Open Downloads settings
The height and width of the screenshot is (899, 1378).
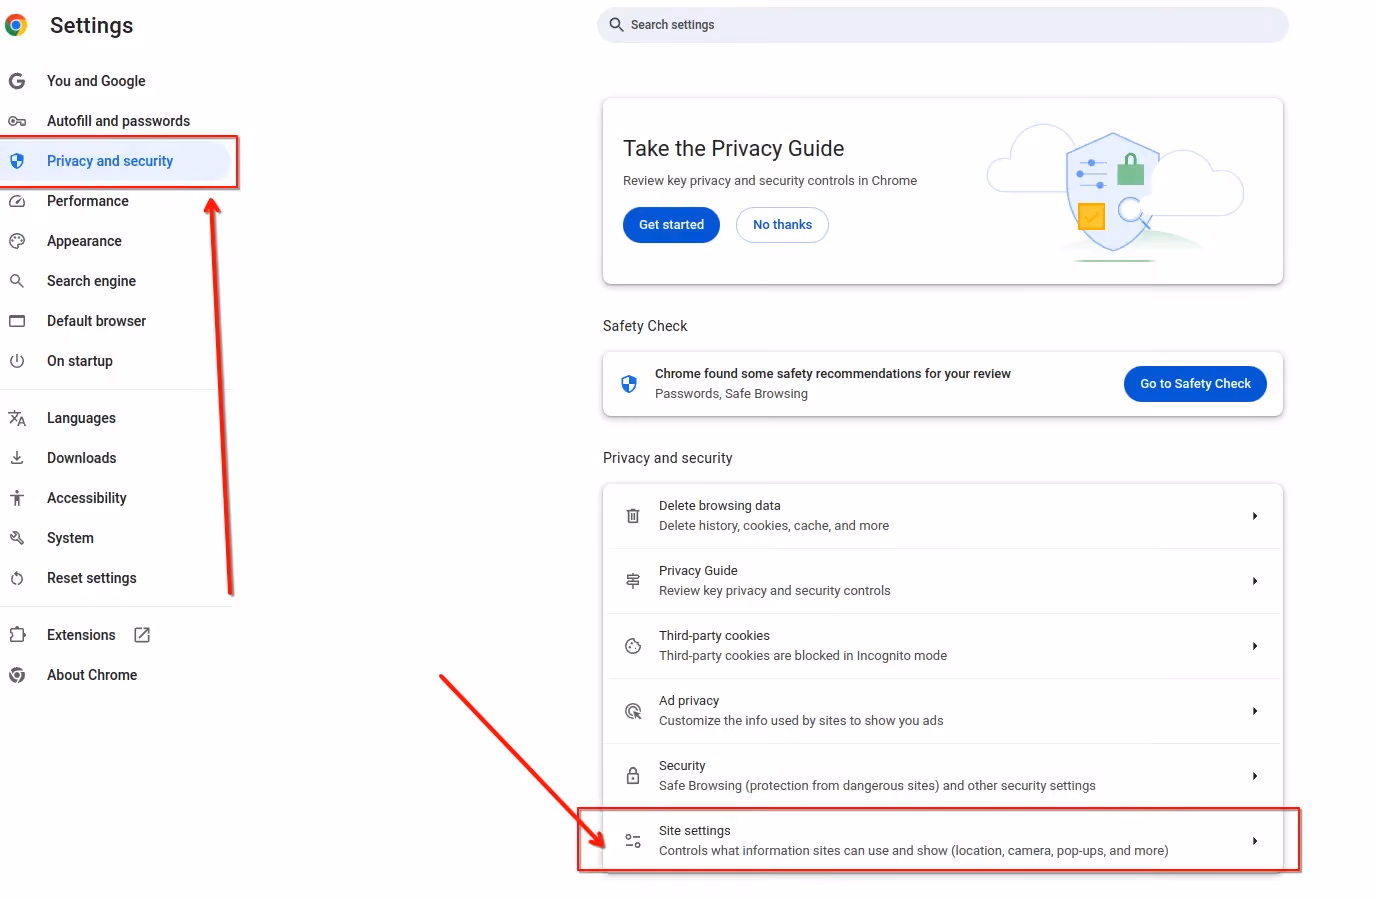82,458
